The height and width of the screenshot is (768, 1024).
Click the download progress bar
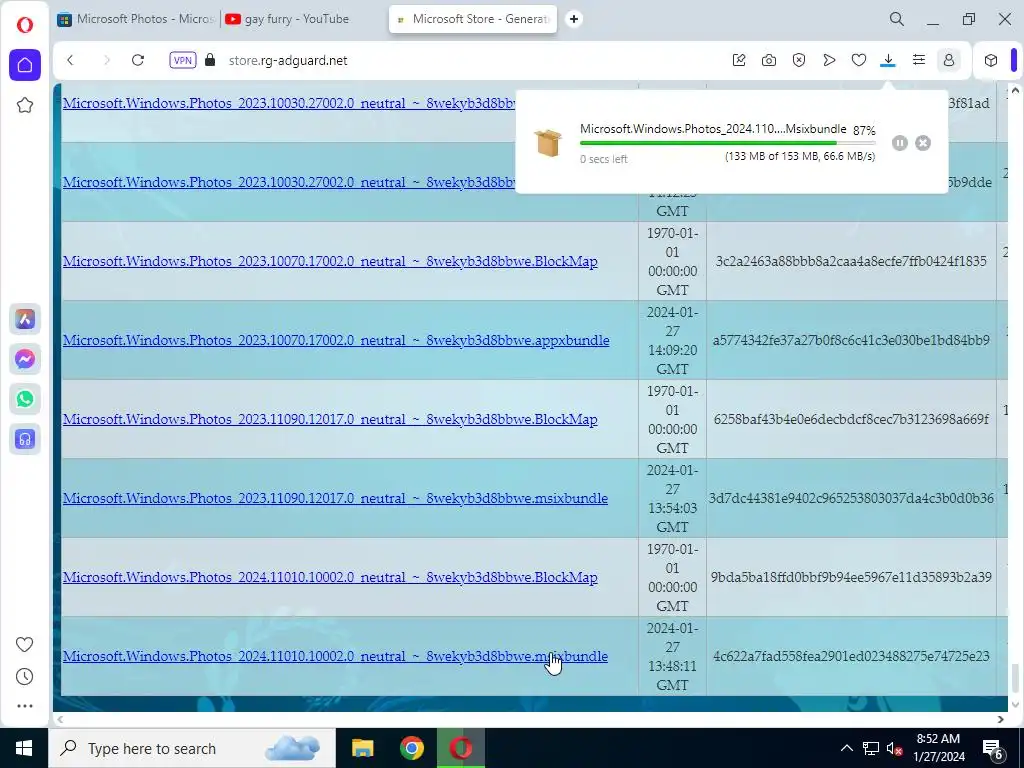pos(728,142)
